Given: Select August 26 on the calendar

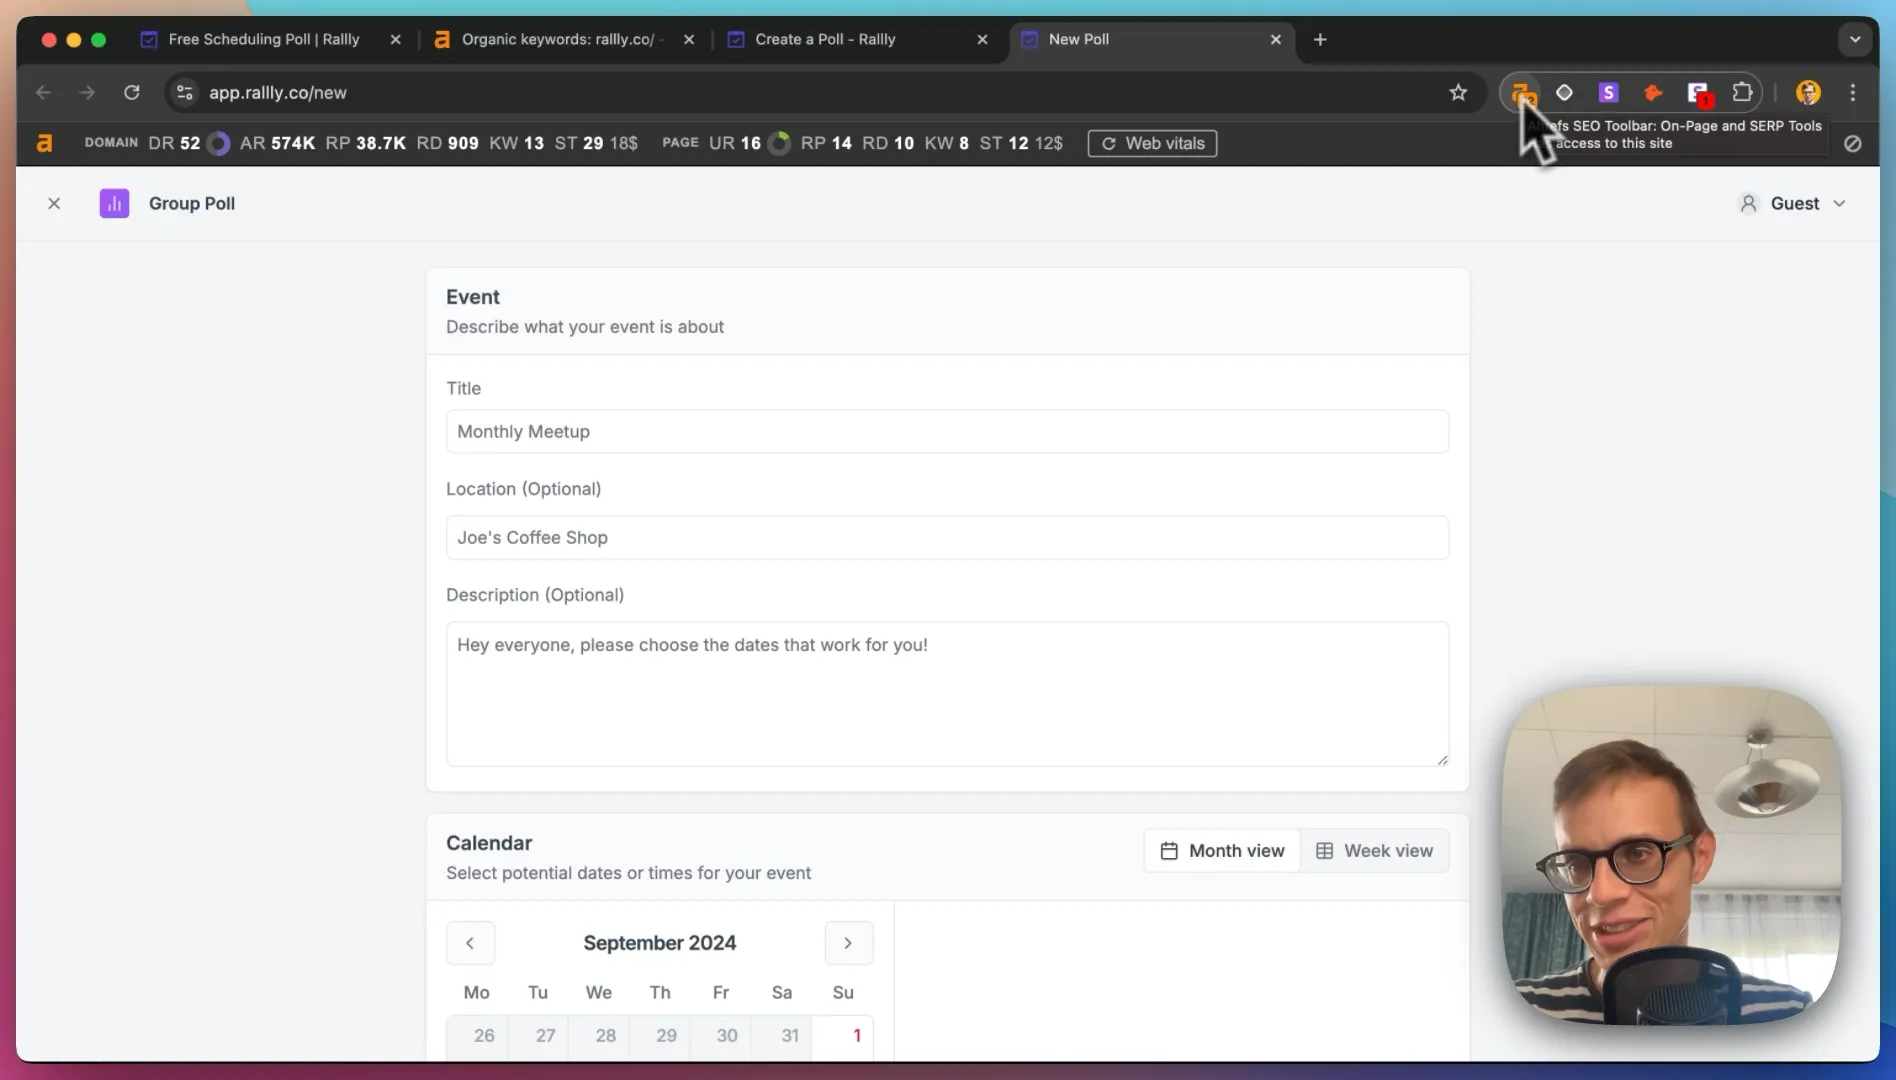Looking at the screenshot, I should 478,1036.
